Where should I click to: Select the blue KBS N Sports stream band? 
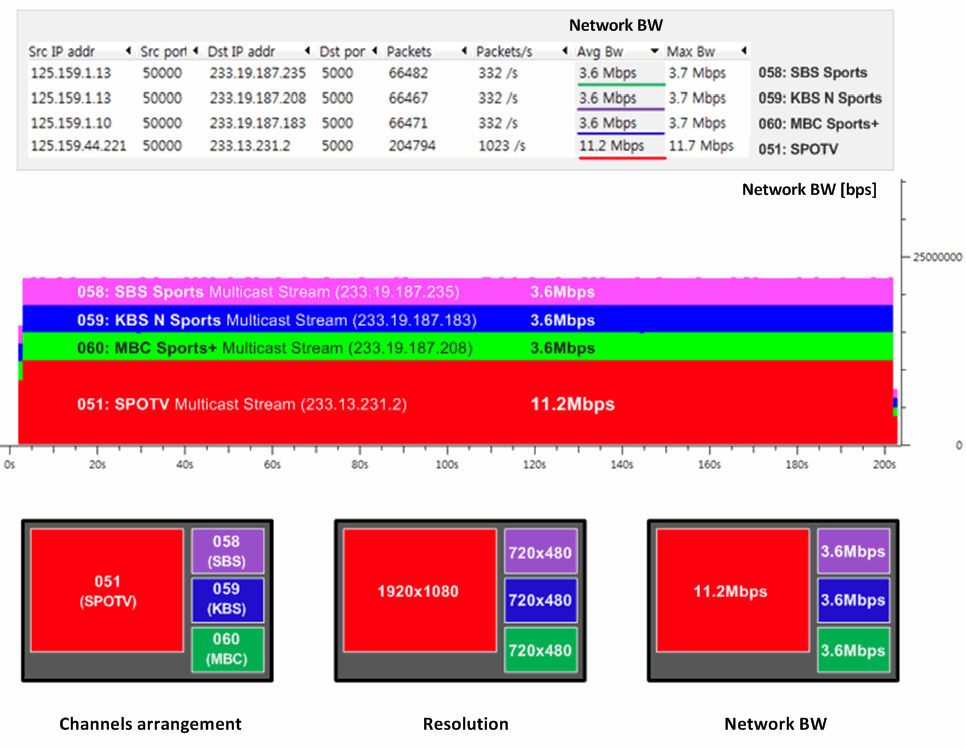[x=458, y=319]
